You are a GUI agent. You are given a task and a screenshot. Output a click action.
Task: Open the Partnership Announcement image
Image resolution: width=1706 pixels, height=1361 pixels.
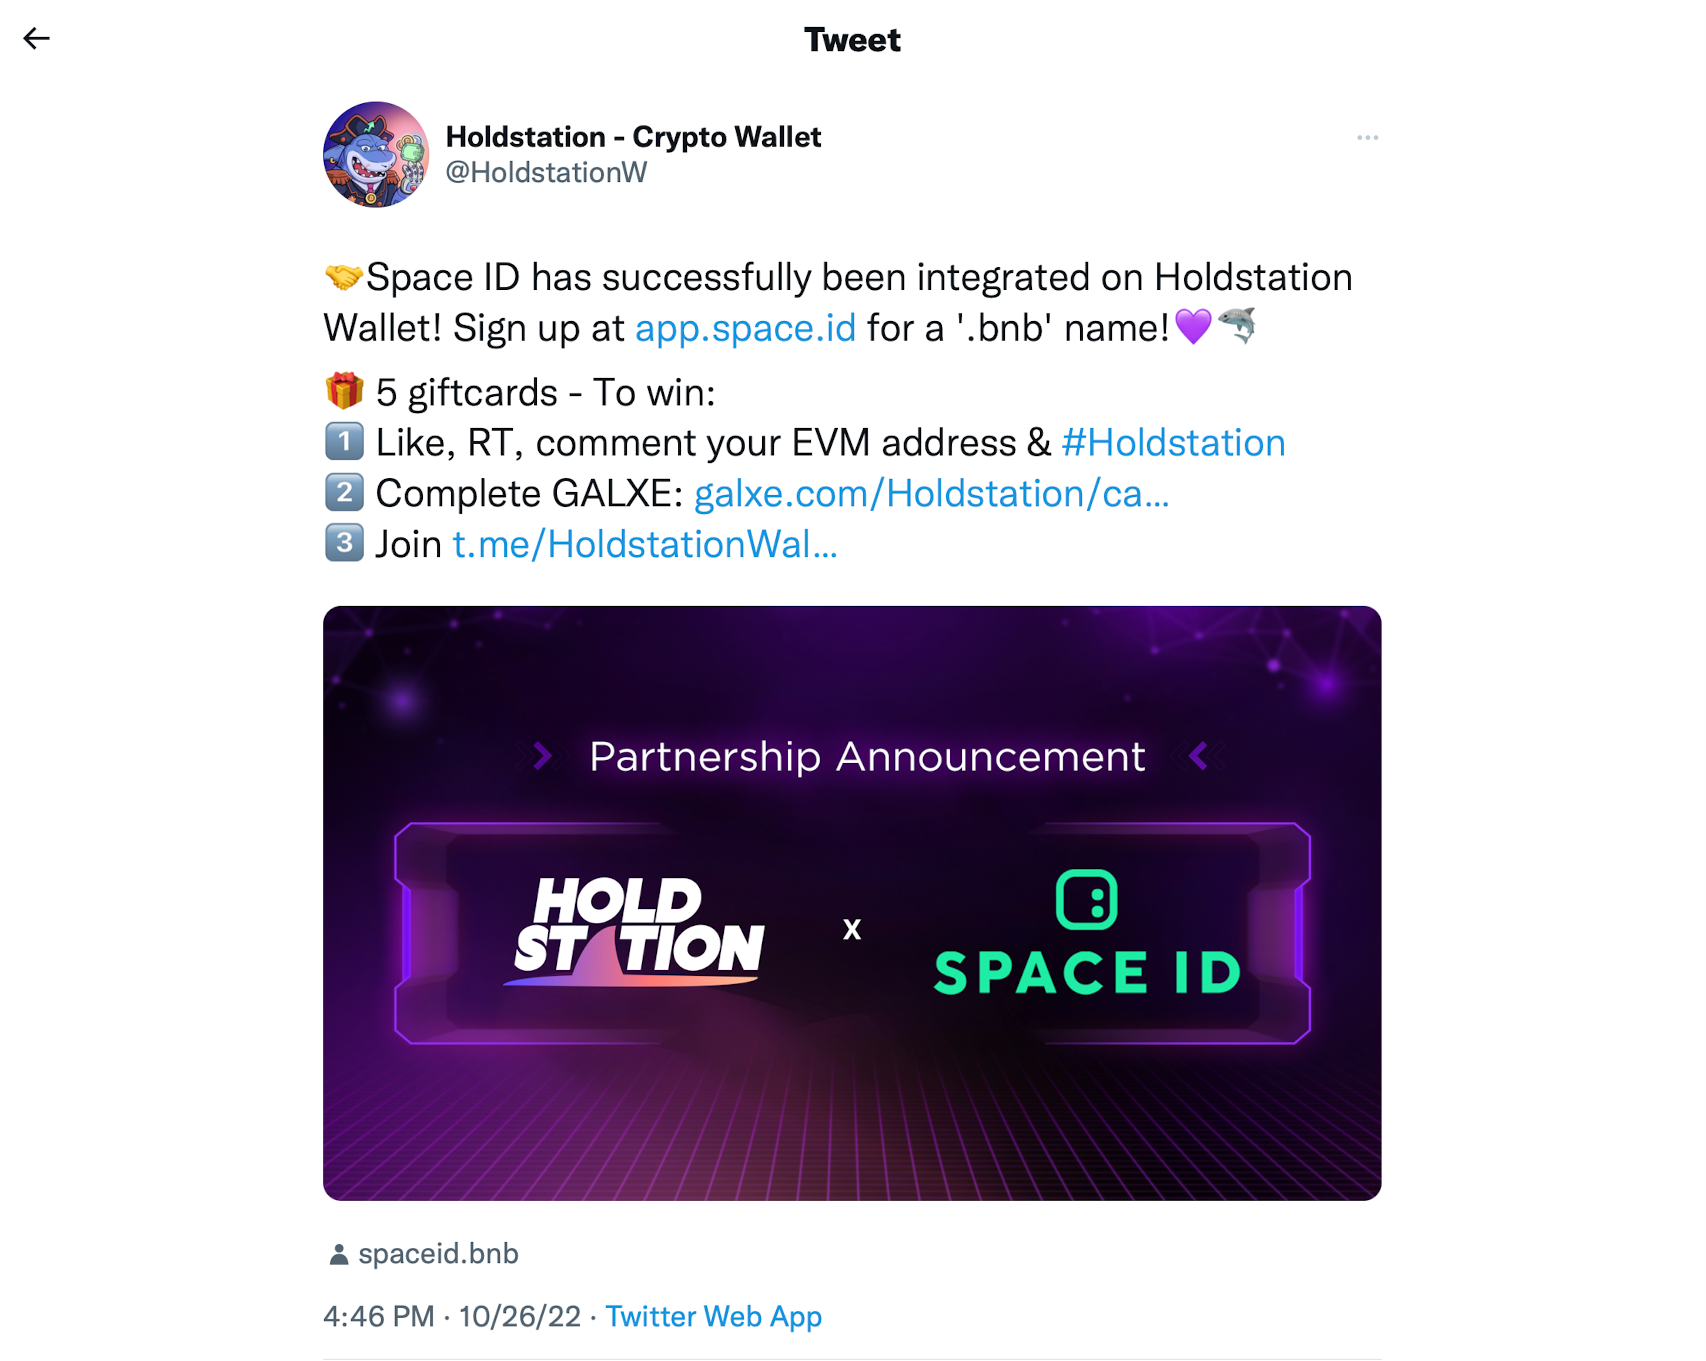pos(852,903)
